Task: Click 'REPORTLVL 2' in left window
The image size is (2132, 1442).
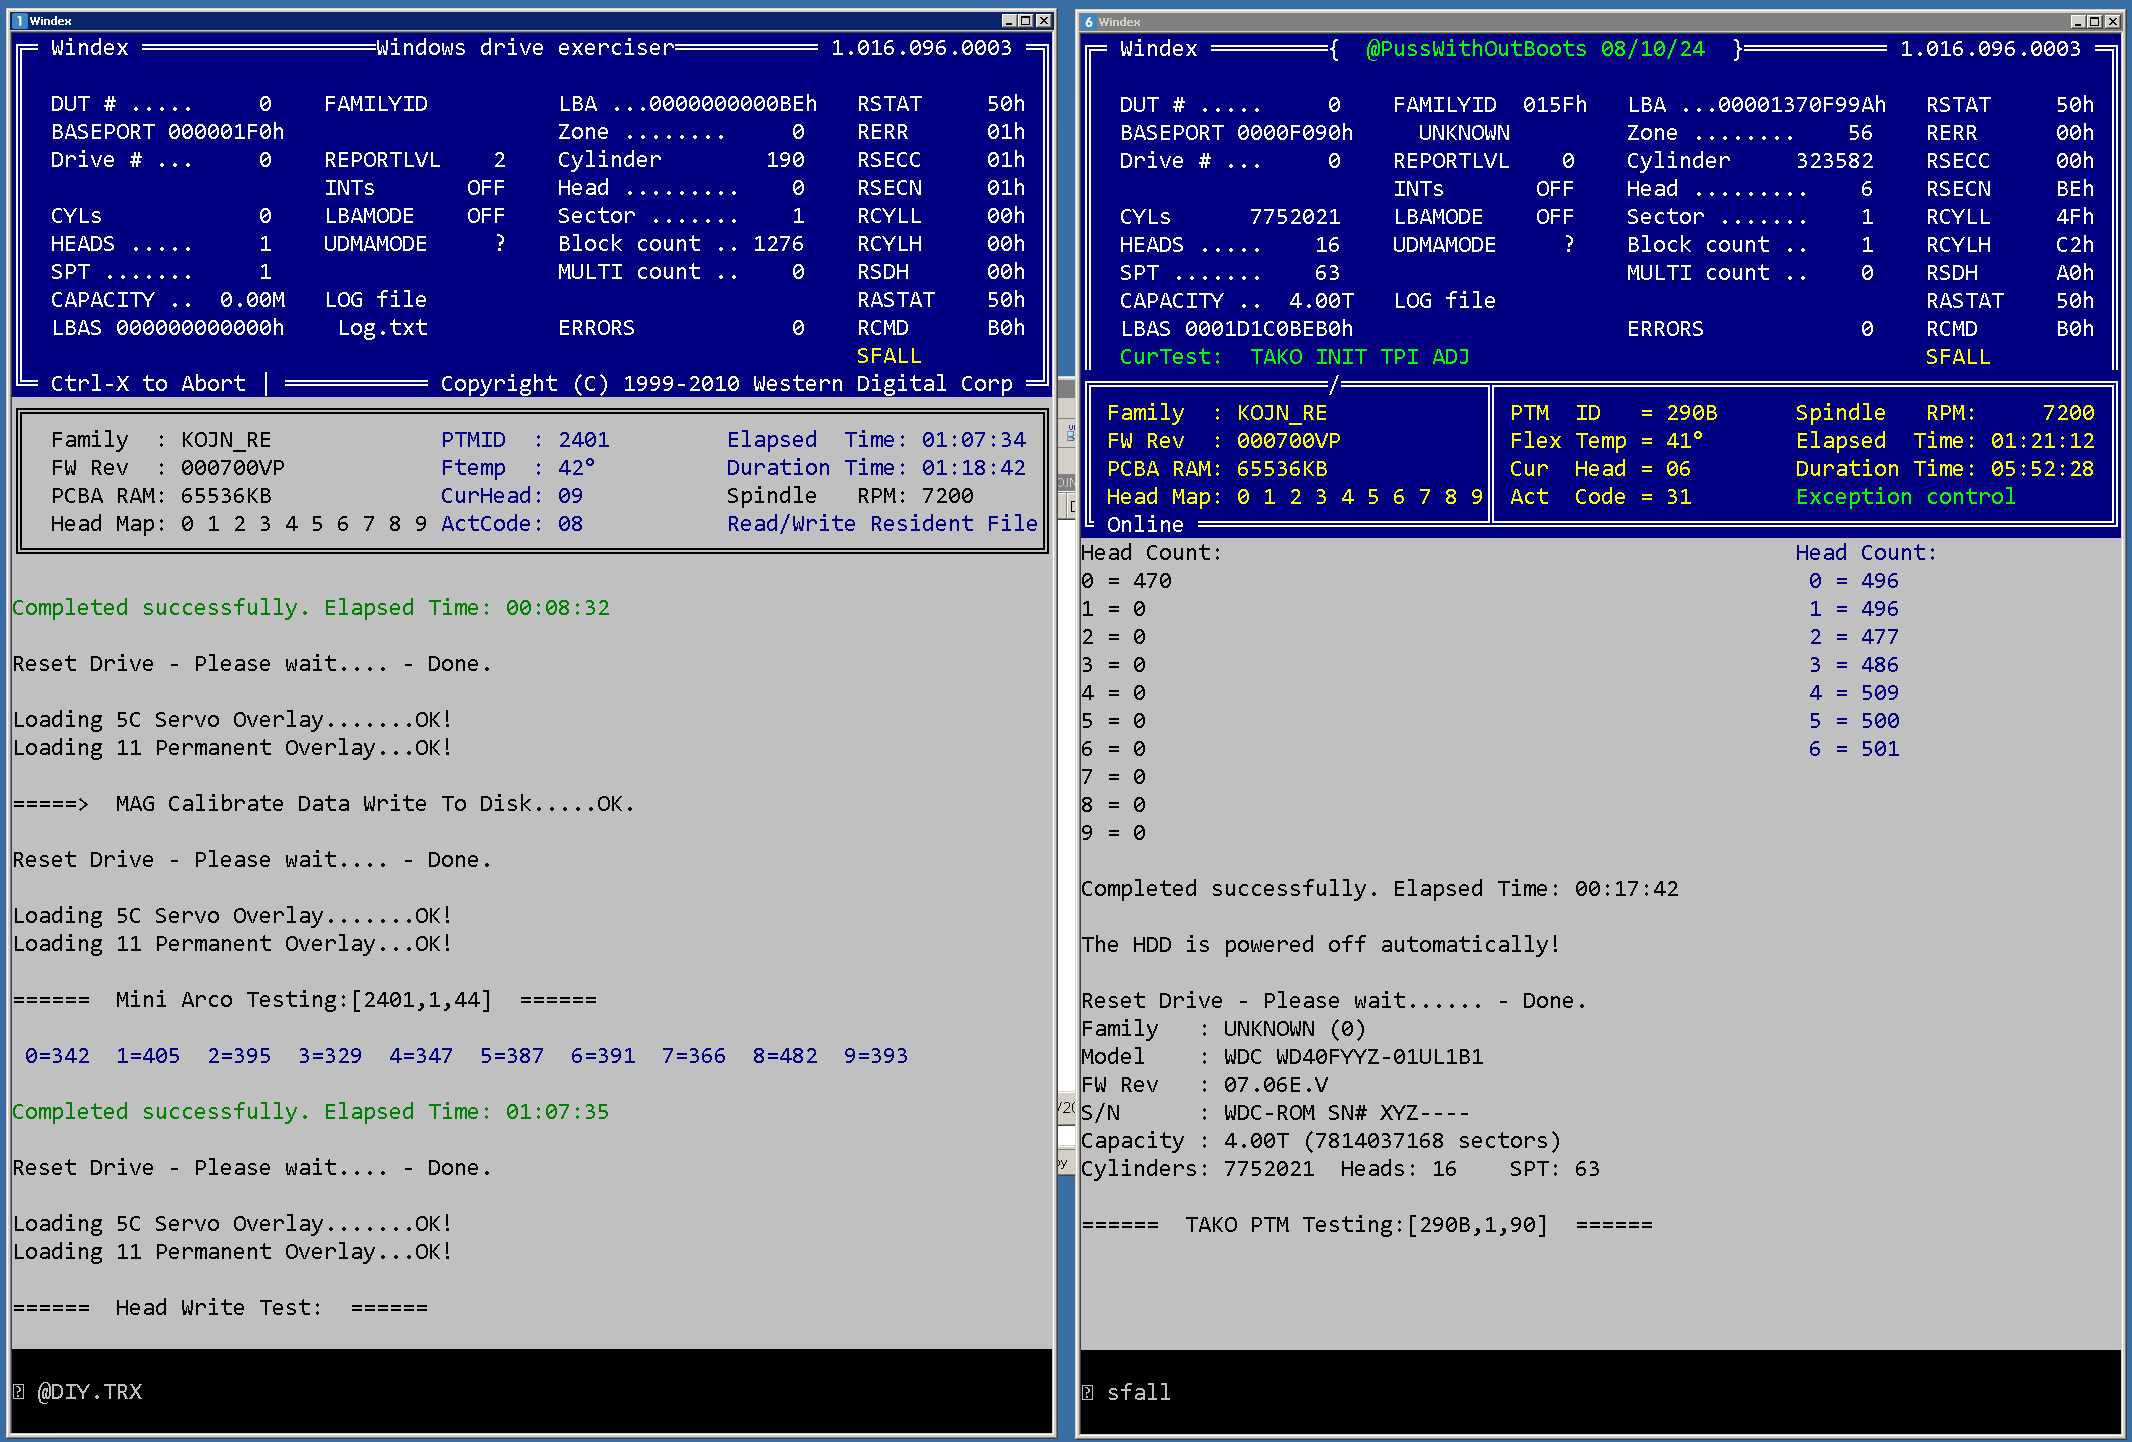Action: pyautogui.click(x=415, y=159)
